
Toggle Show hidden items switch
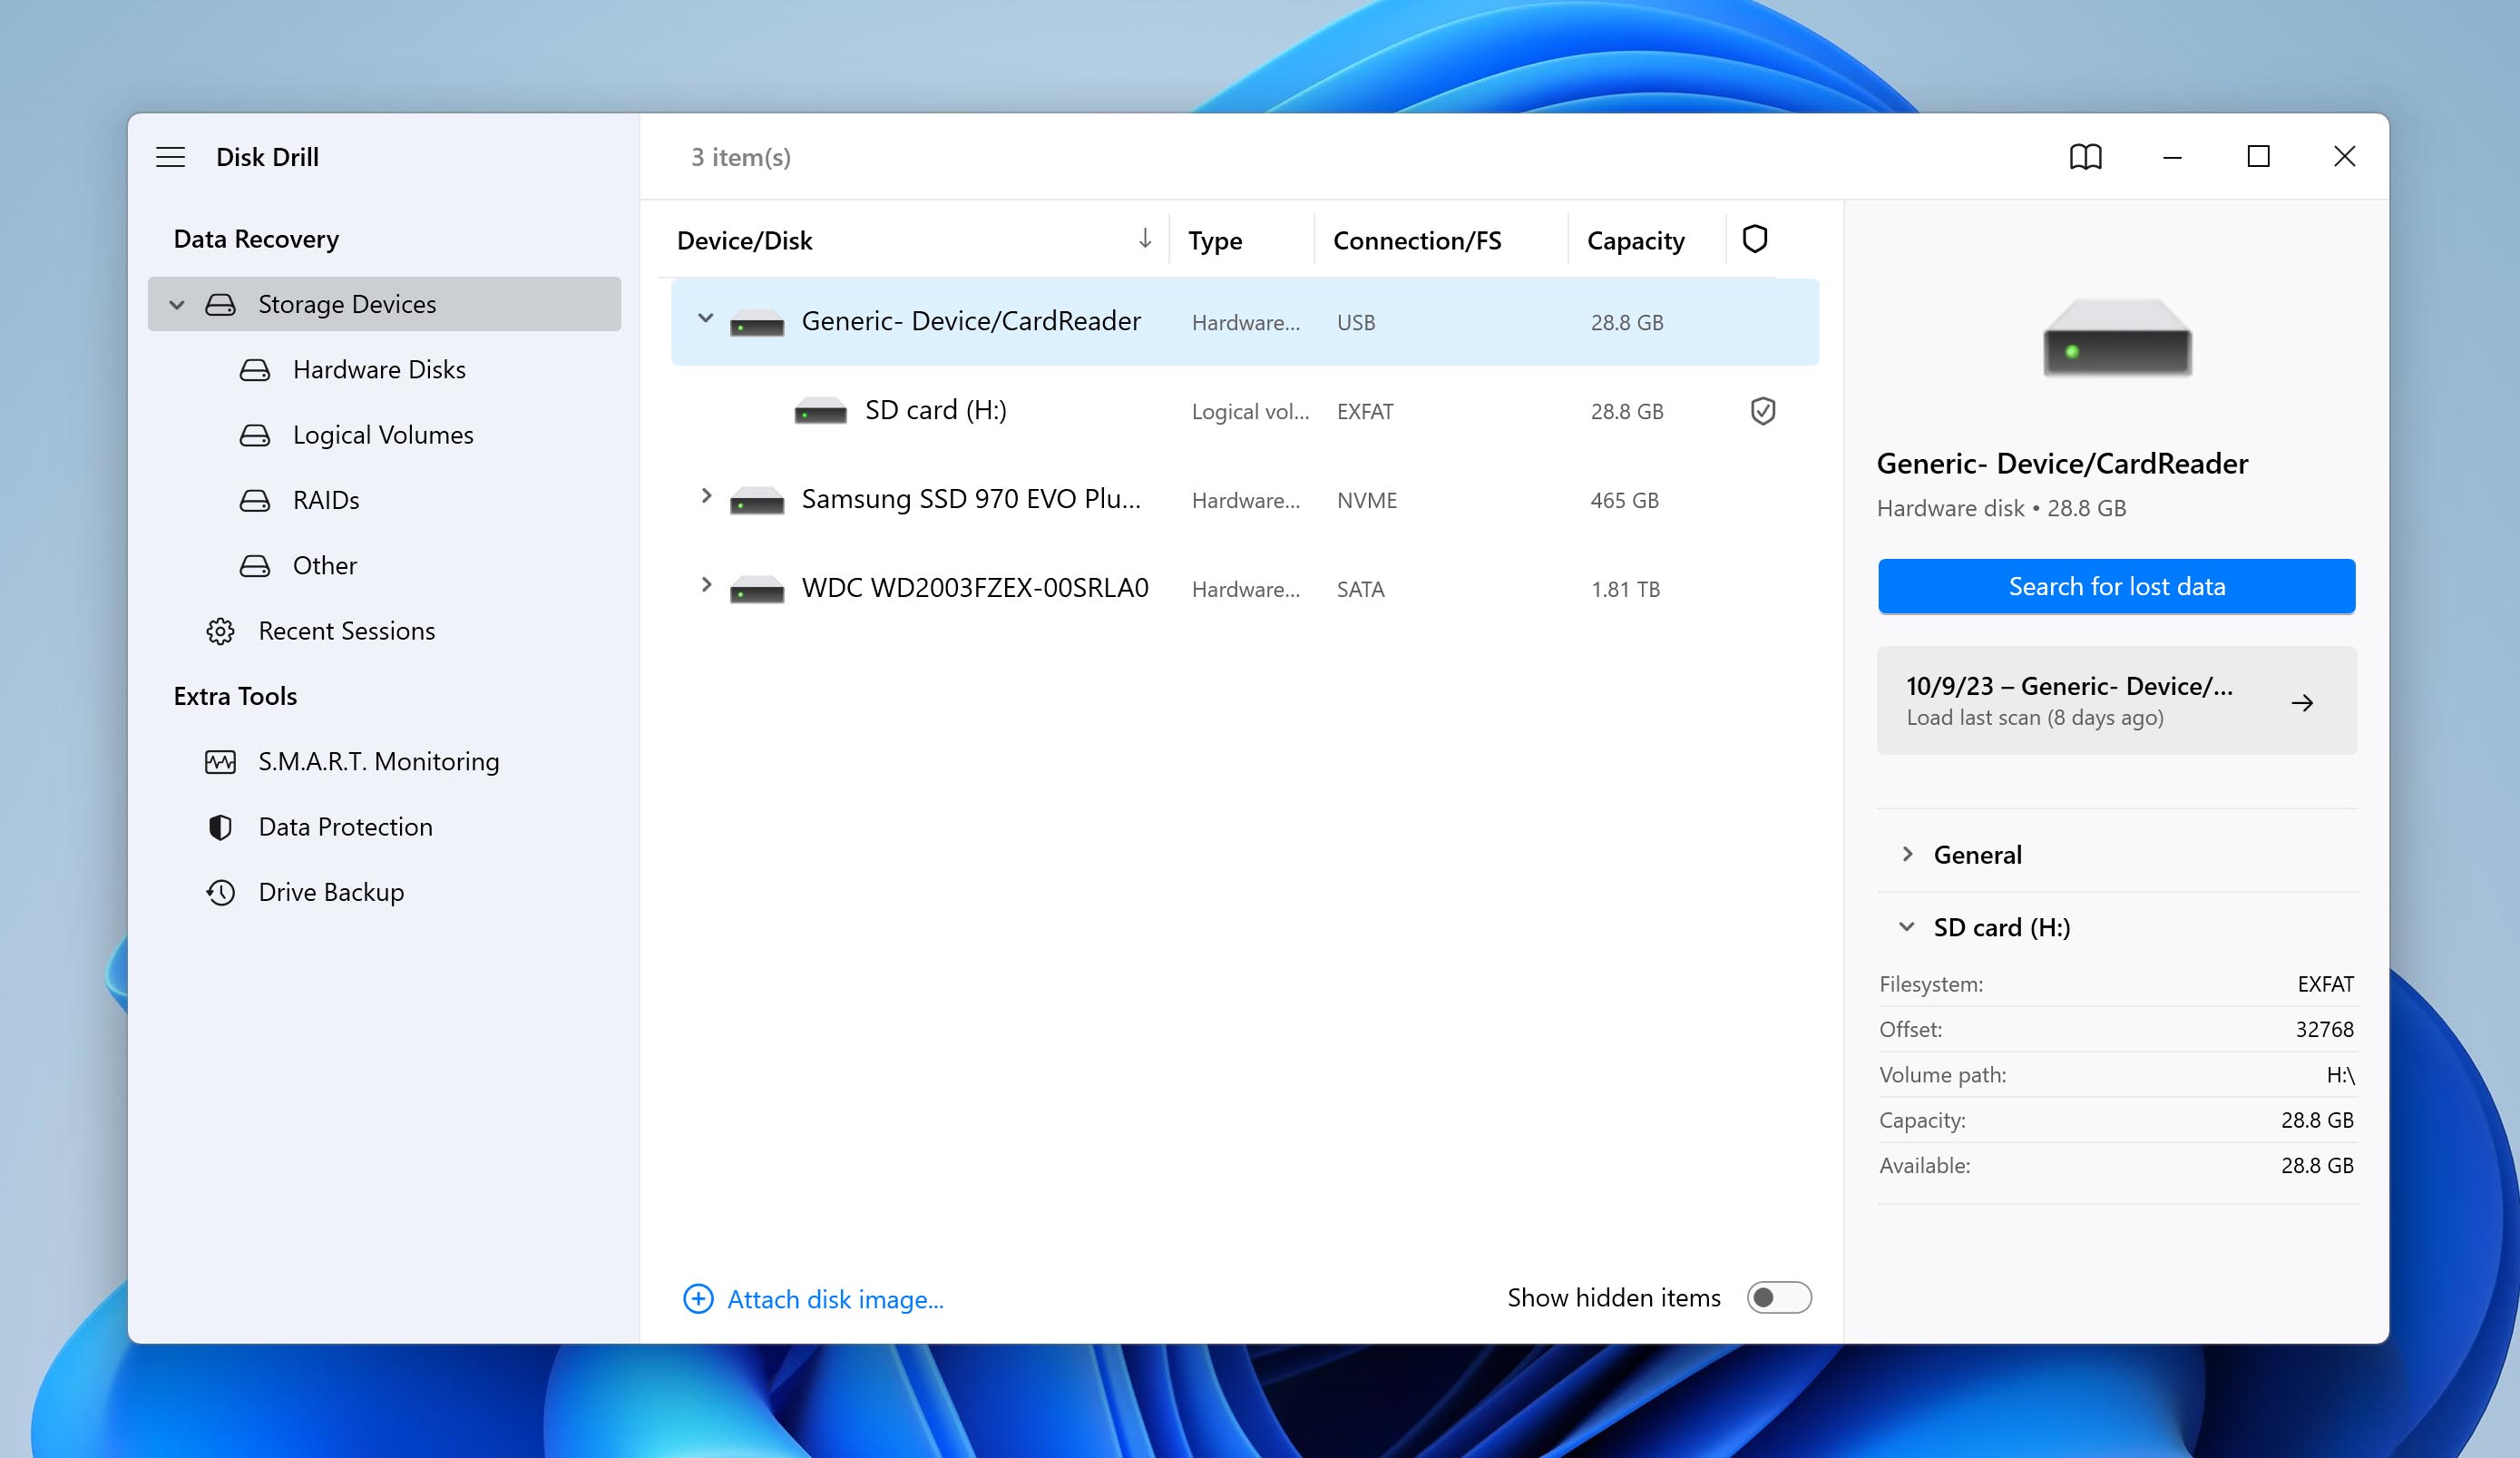(x=1779, y=1297)
